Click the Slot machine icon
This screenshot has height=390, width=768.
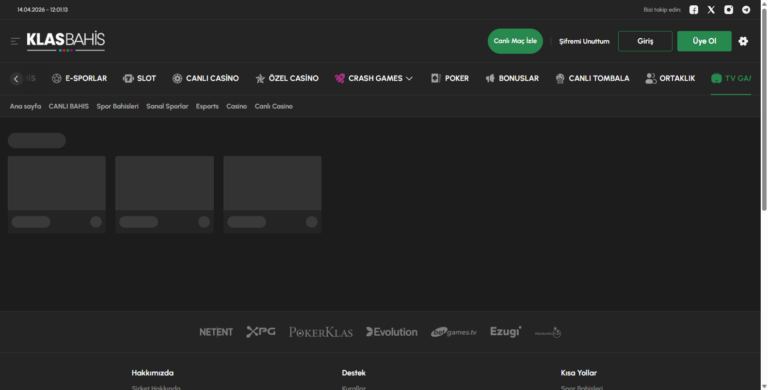128,78
